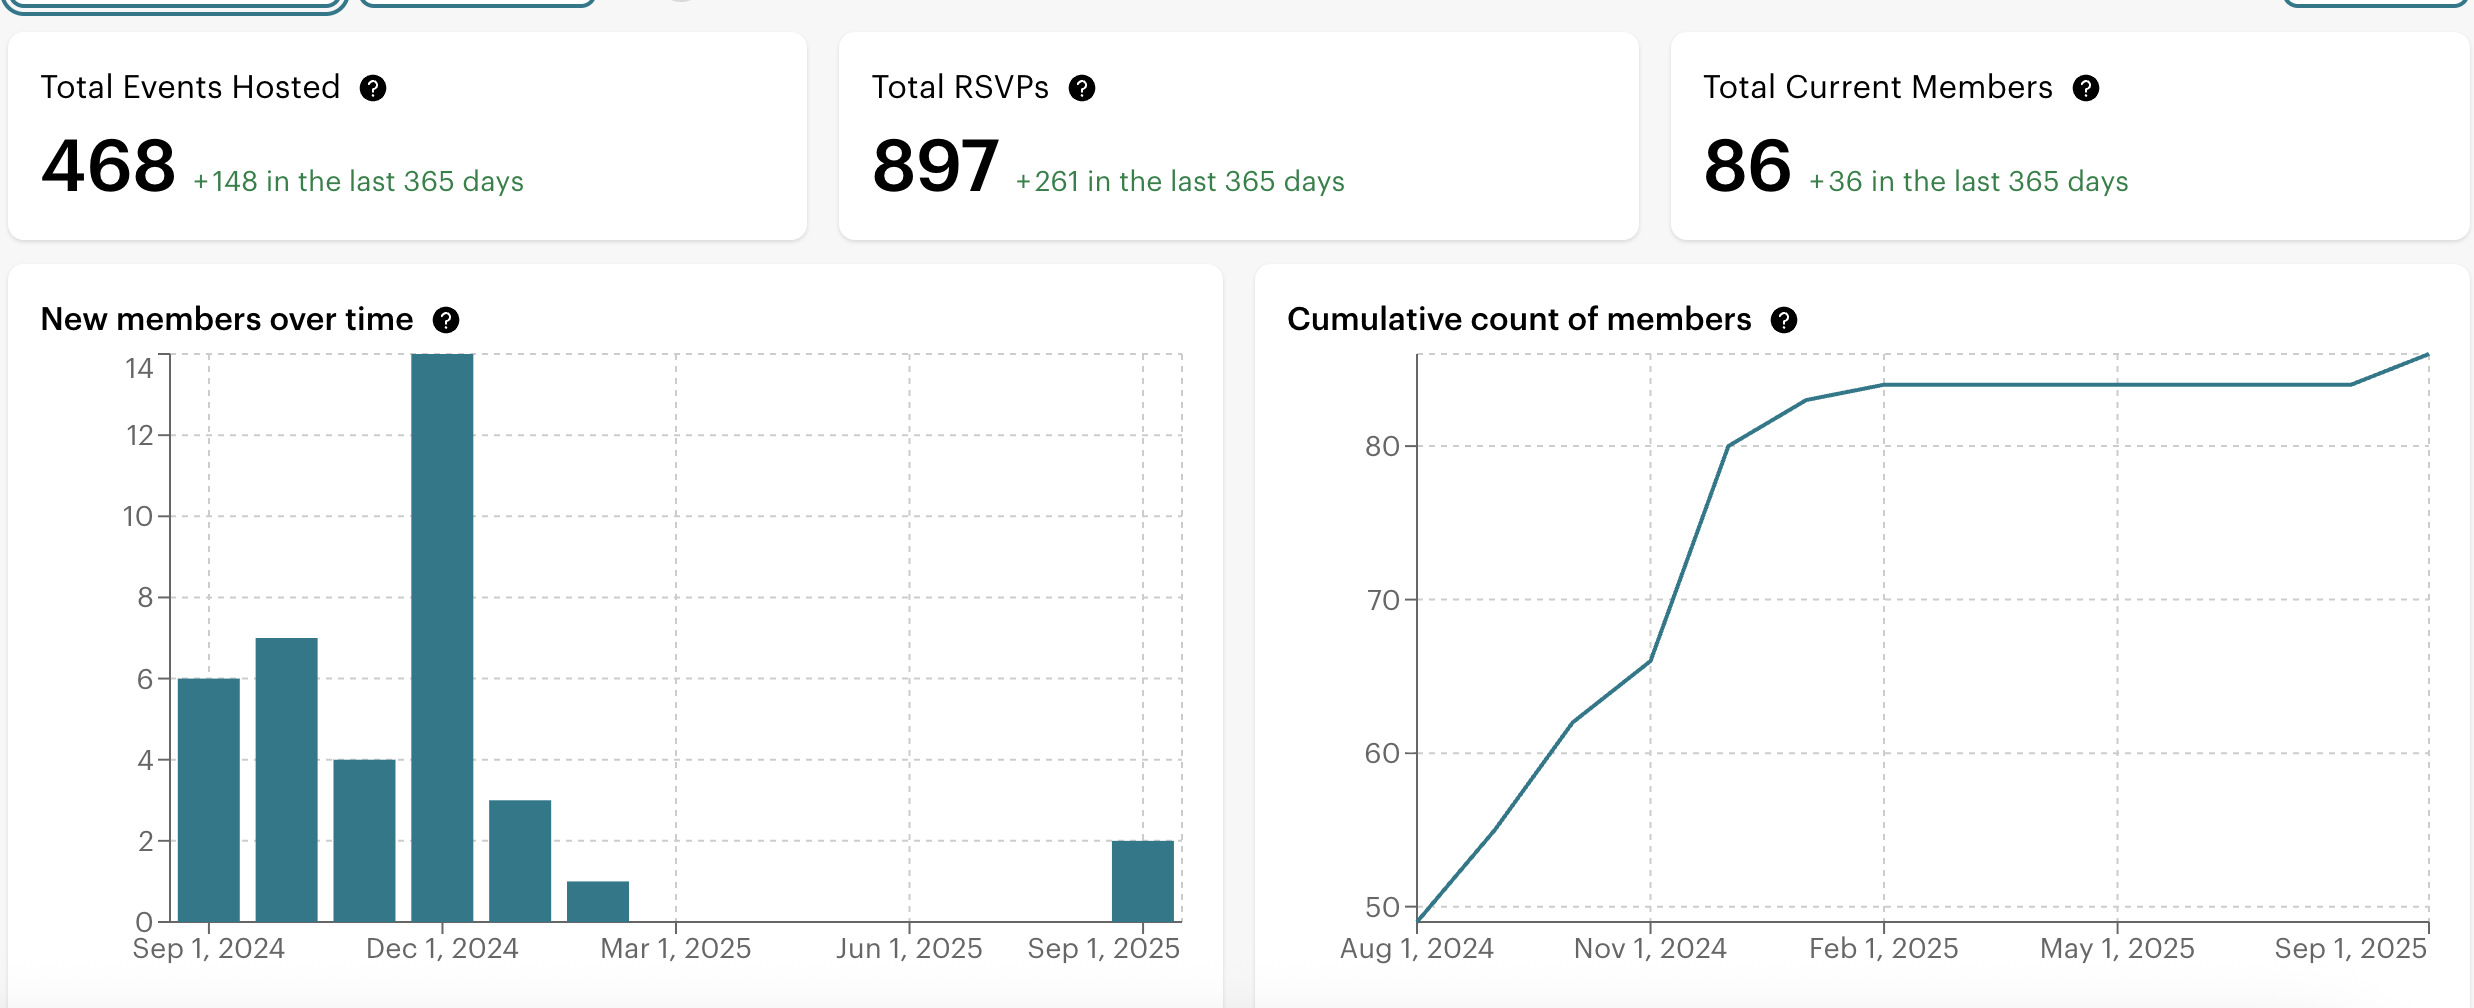
Task: Show info for New members over time
Action: coord(446,320)
